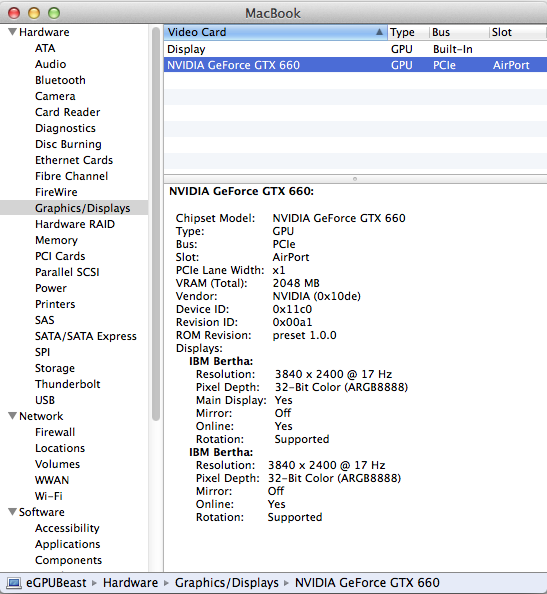This screenshot has width=547, height=594.
Task: Select Firewall under Network
Action: [55, 432]
